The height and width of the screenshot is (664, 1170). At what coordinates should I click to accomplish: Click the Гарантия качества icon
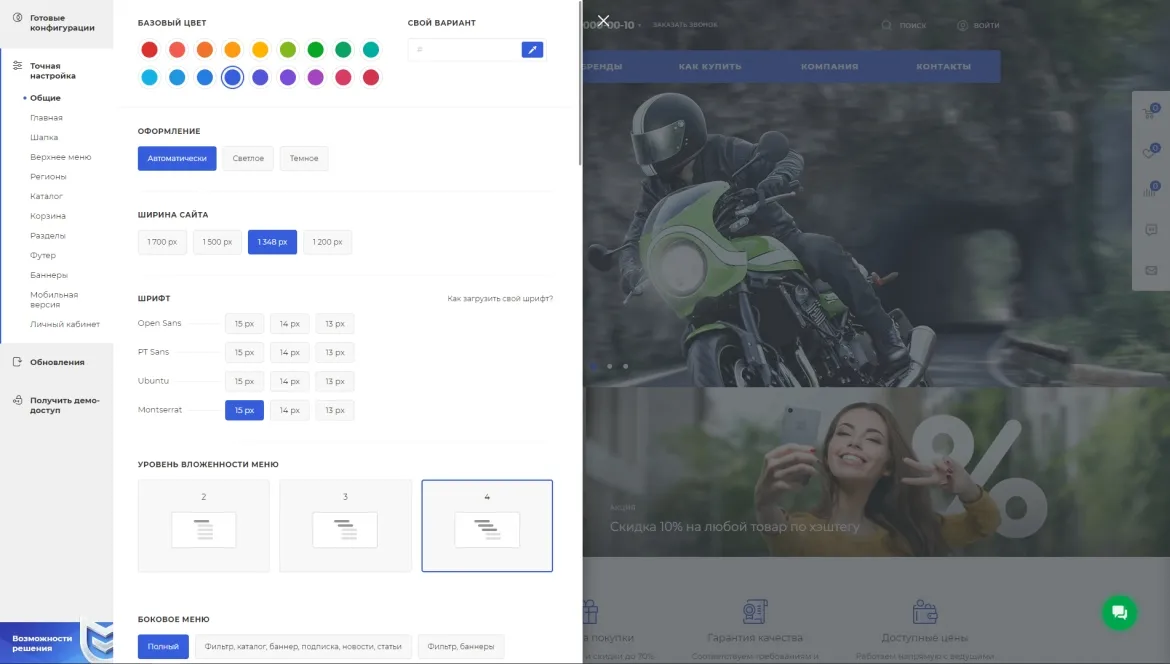click(x=754, y=611)
